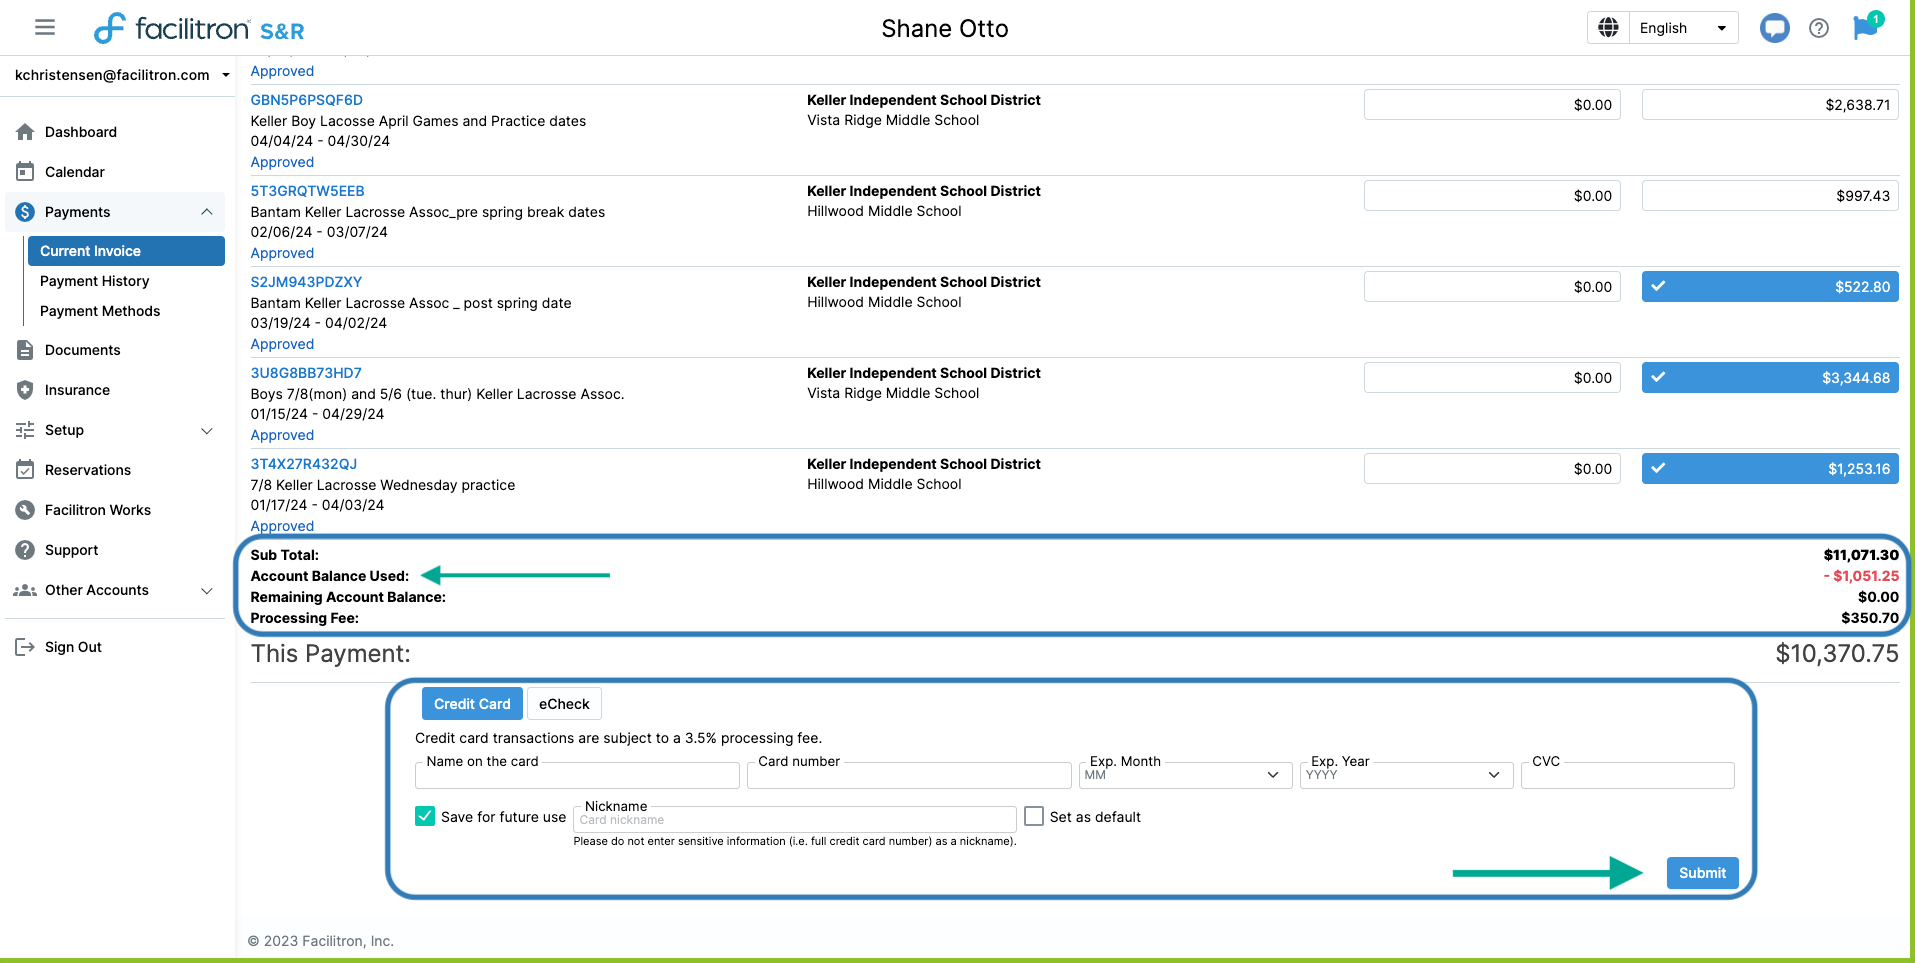Click the Setup sliders icon

click(25, 430)
